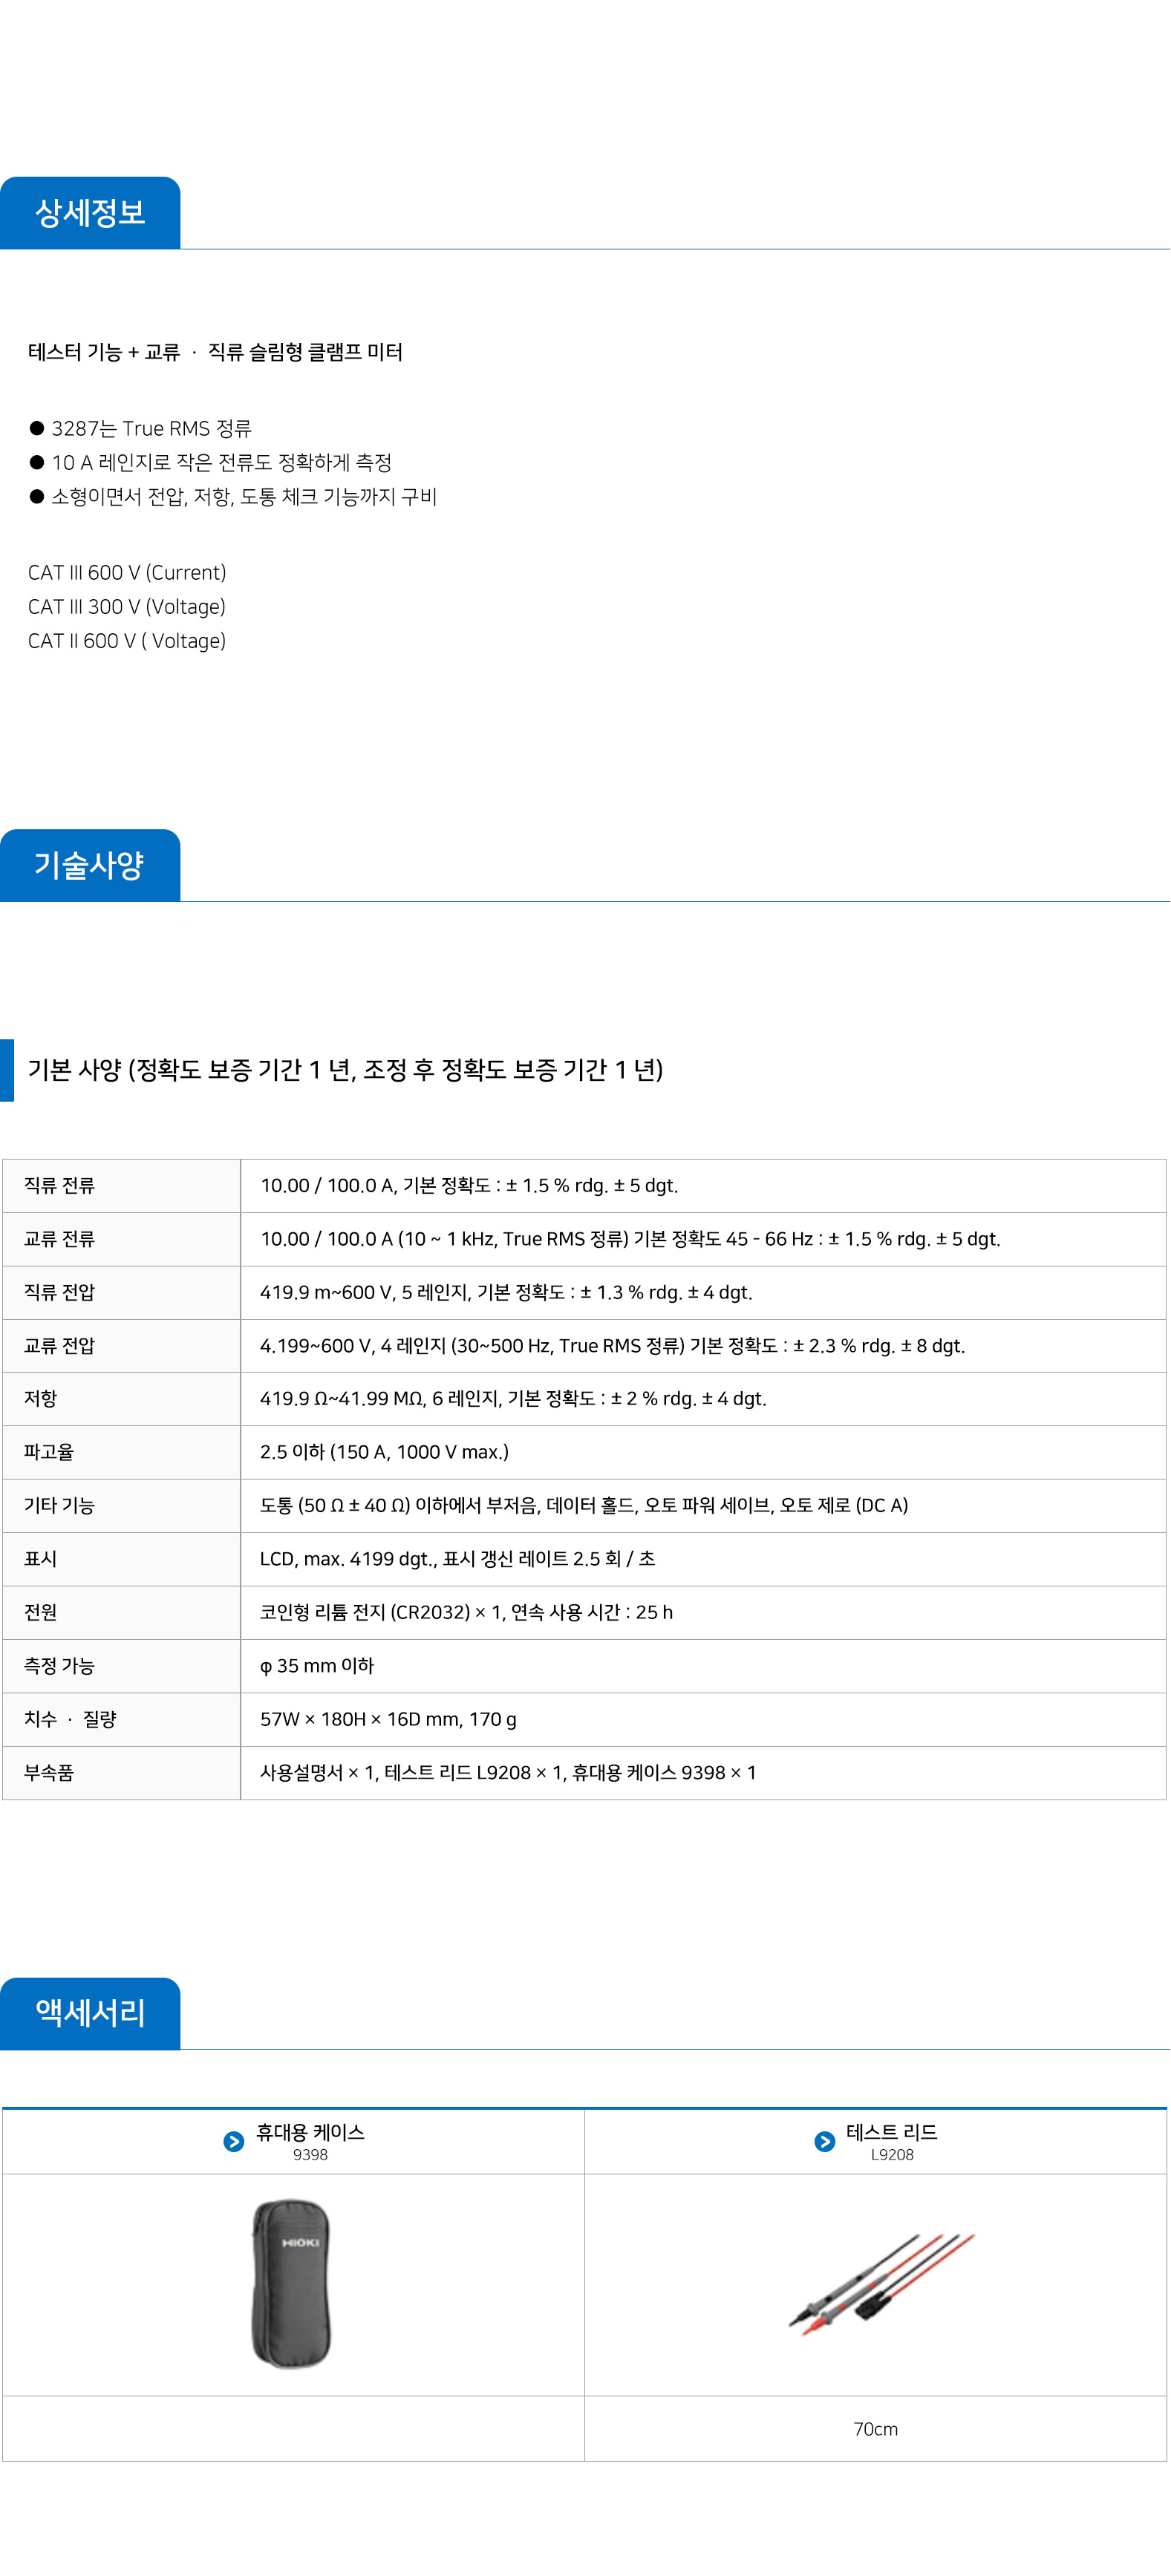Screen dimensions: 1171x2576
Task: Select the 교류 전압 row header
Action: point(60,1346)
